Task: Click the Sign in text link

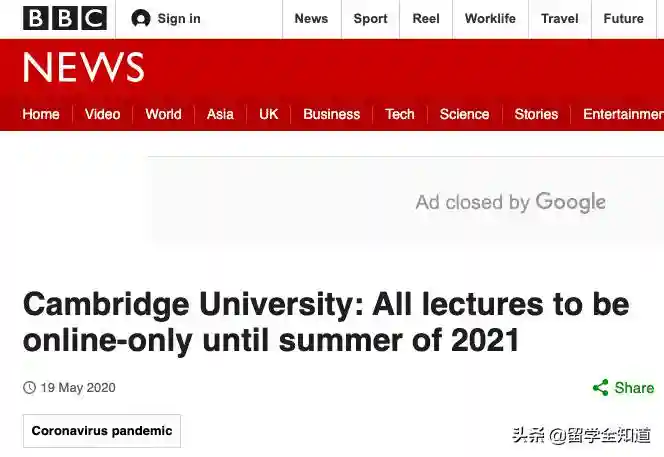Action: tap(179, 19)
